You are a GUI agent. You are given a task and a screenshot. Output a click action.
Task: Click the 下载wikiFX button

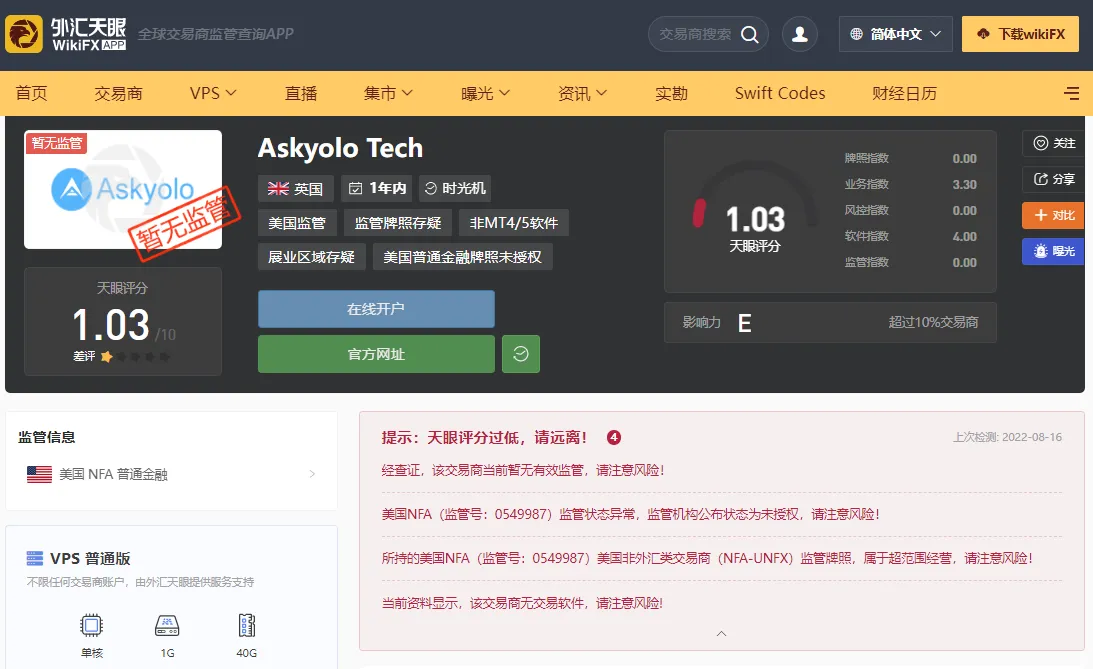(x=1021, y=33)
